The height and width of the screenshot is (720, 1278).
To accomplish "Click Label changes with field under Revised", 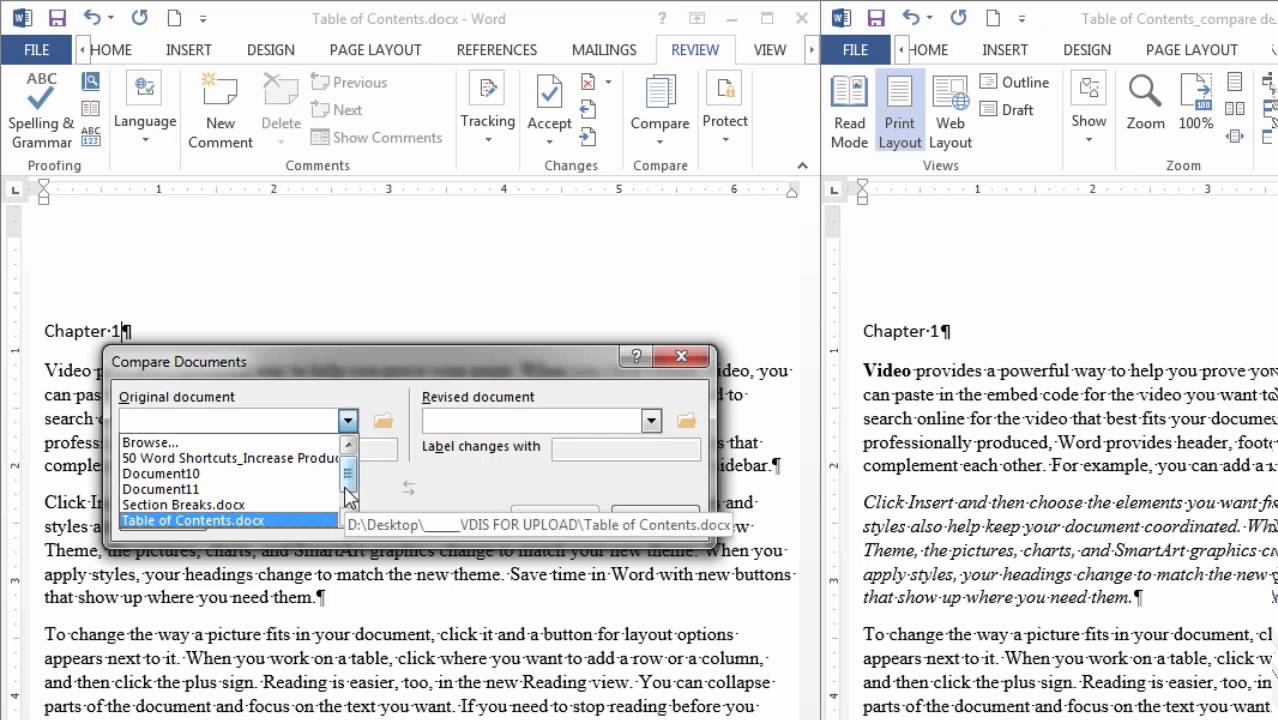I will pyautogui.click(x=625, y=448).
